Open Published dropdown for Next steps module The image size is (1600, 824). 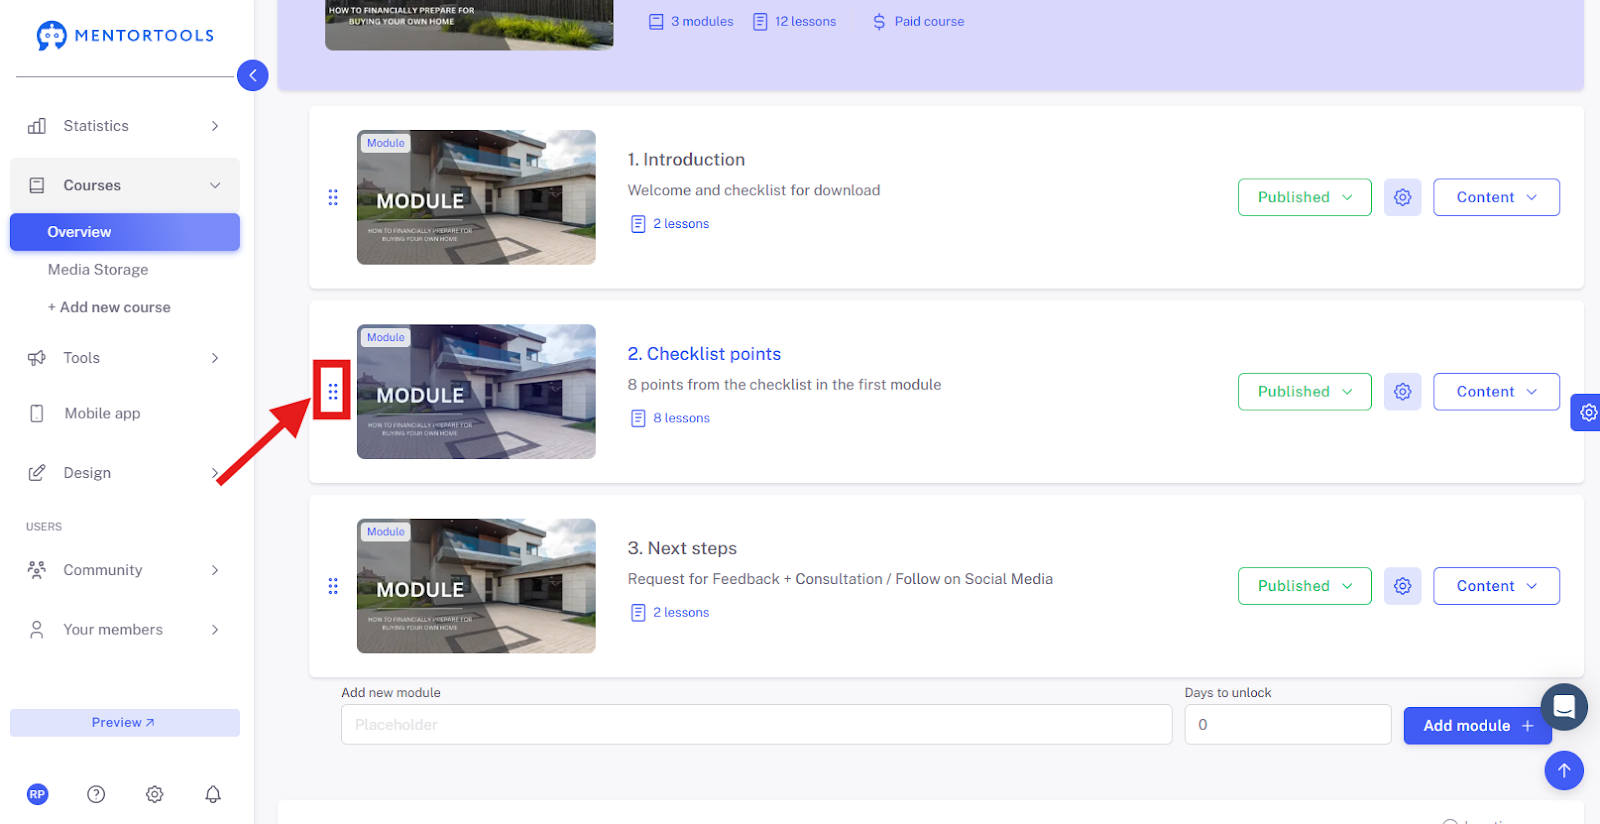click(x=1304, y=586)
